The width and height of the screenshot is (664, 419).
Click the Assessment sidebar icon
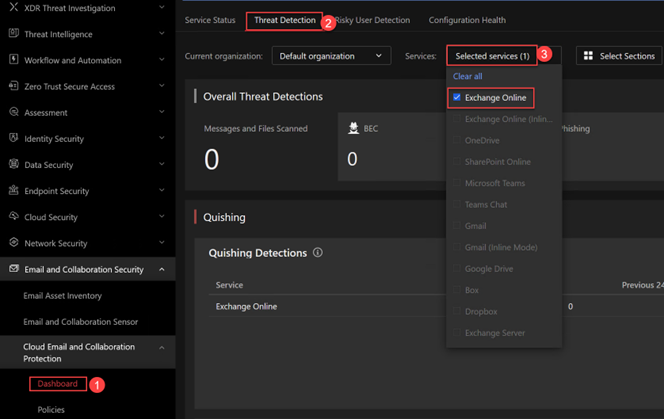click(x=14, y=112)
